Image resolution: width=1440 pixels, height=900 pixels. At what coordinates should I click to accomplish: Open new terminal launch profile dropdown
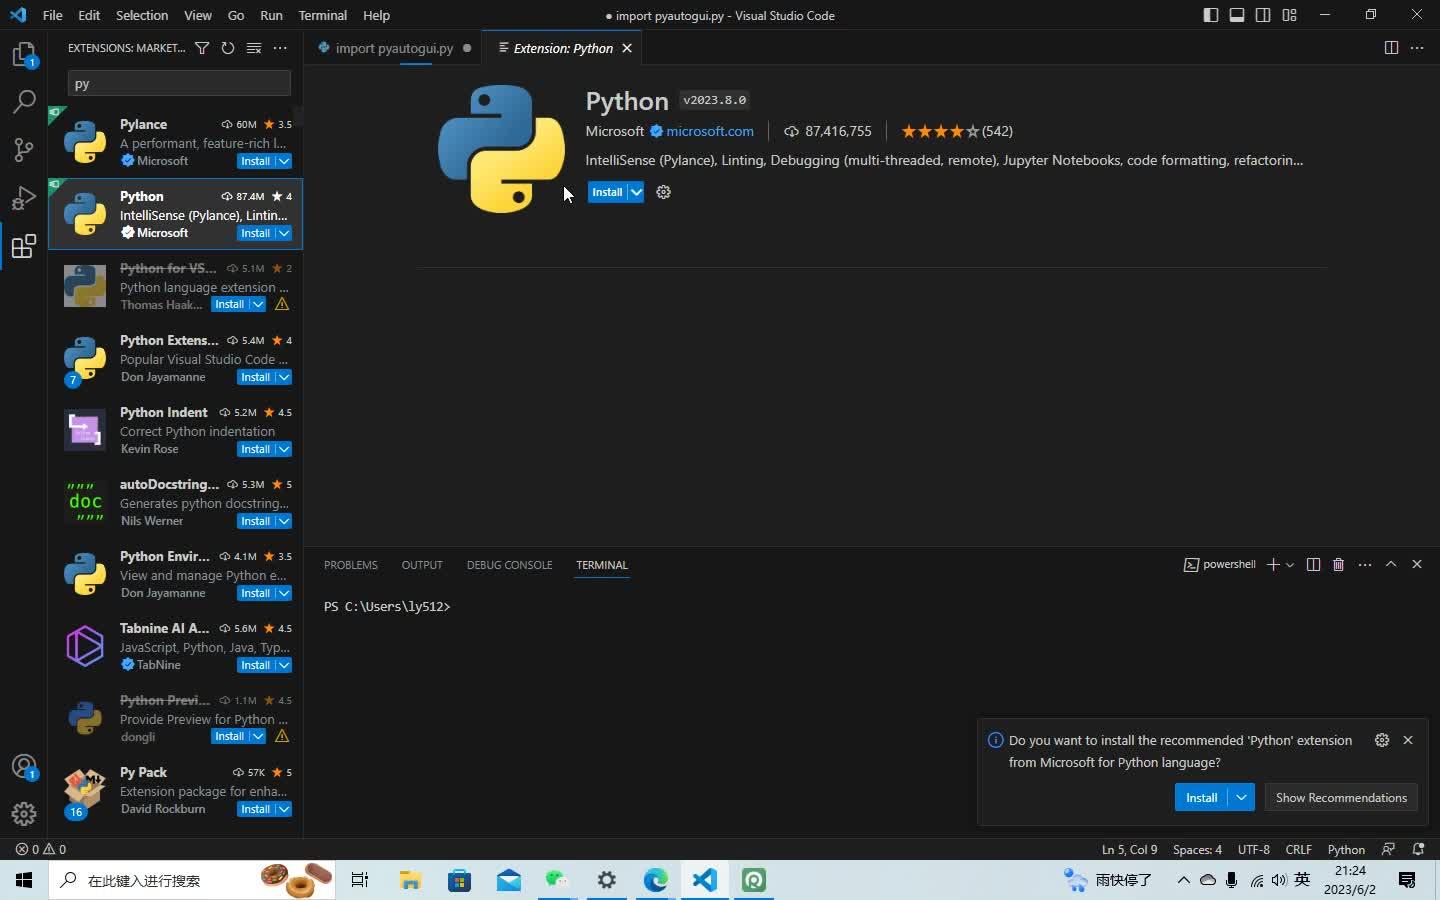point(1290,565)
